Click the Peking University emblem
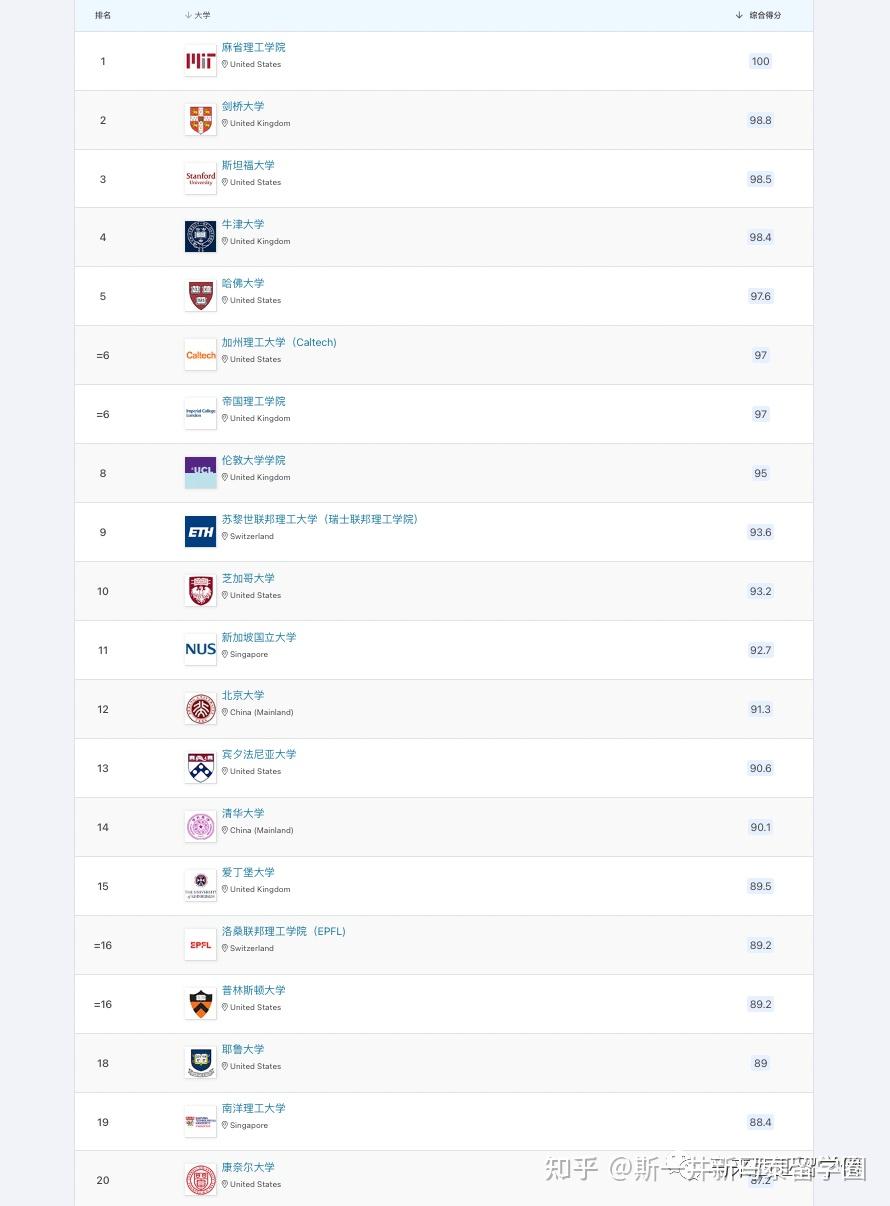The height and width of the screenshot is (1206, 890). [200, 709]
